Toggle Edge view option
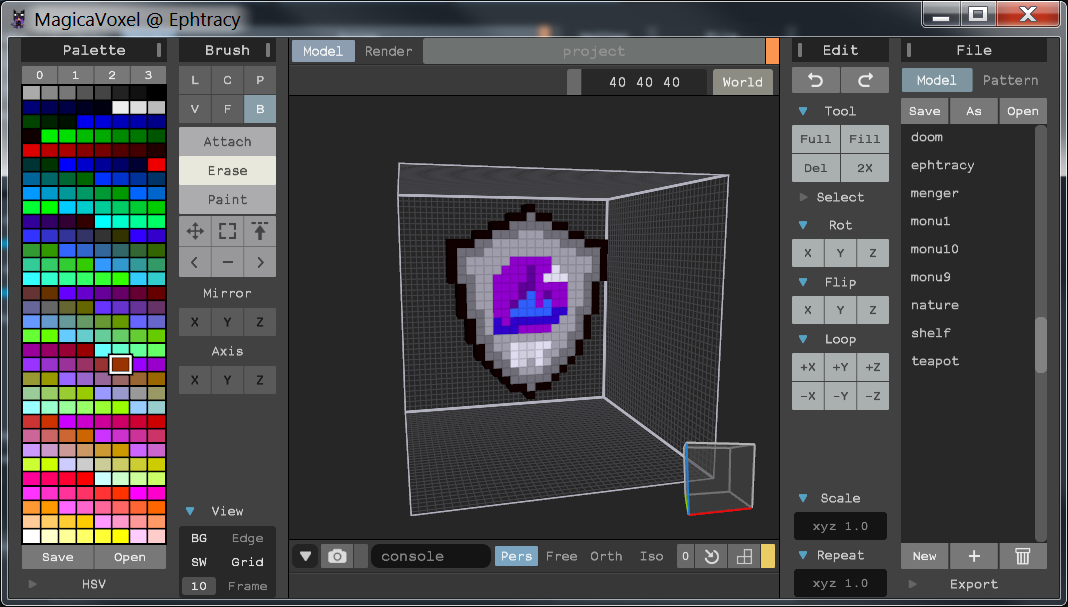The width and height of the screenshot is (1068, 607). coord(247,538)
